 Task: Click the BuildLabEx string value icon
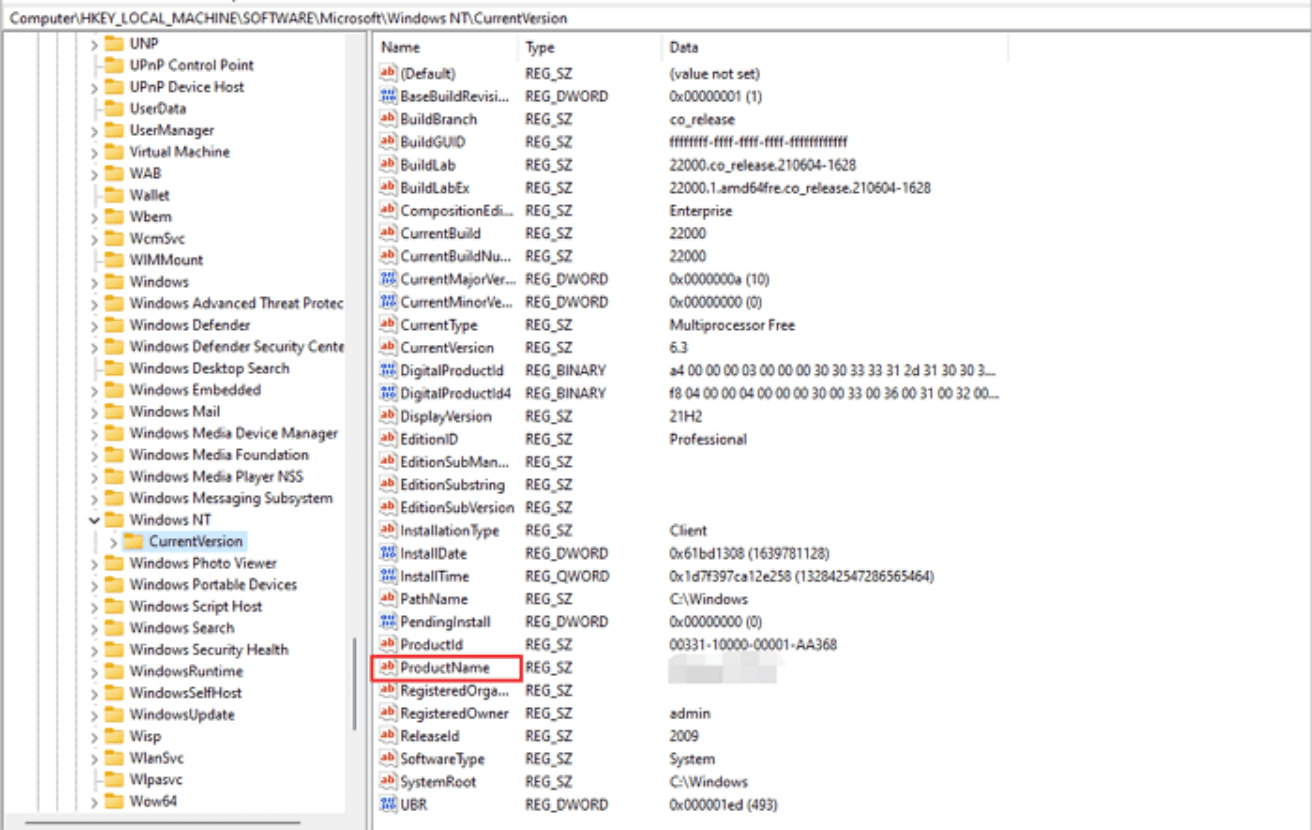pyautogui.click(x=388, y=188)
